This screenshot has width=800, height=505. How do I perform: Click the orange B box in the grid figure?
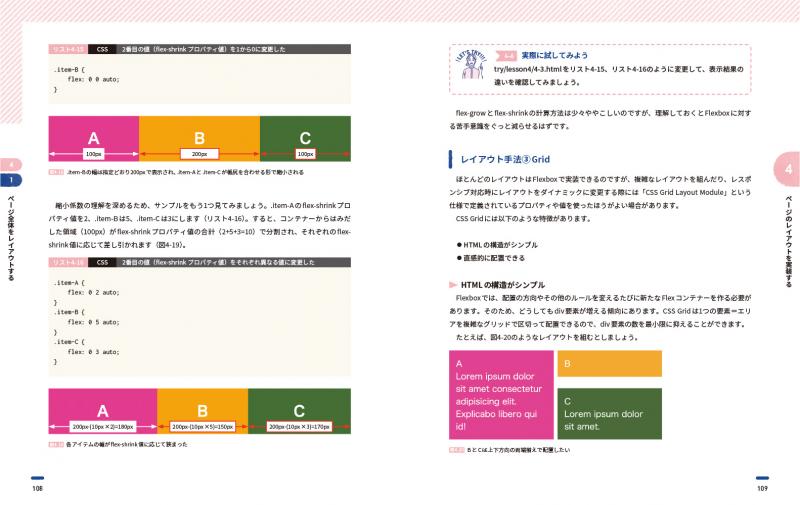pos(610,364)
